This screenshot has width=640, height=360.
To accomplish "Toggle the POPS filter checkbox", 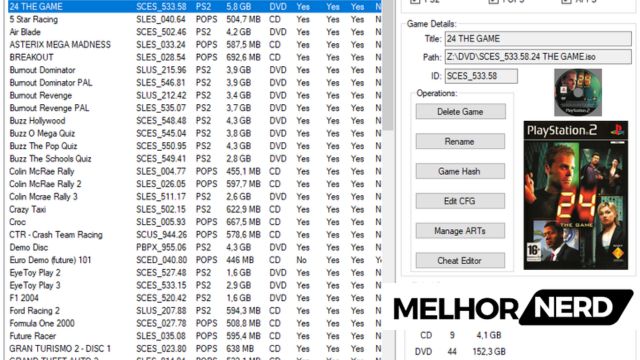I will 493,1.
